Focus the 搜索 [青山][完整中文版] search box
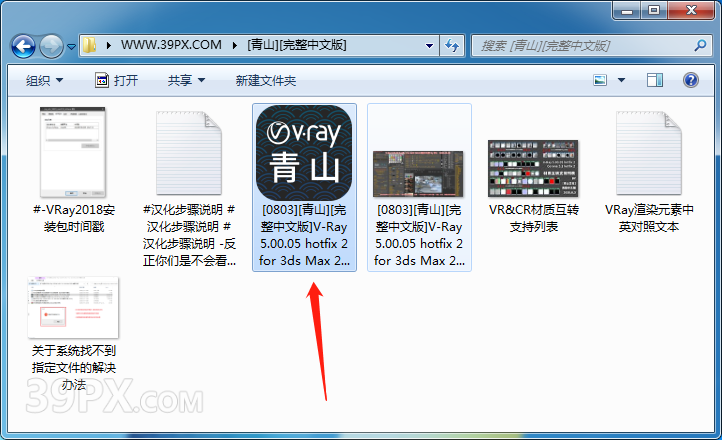The height and width of the screenshot is (440, 722). (x=582, y=46)
